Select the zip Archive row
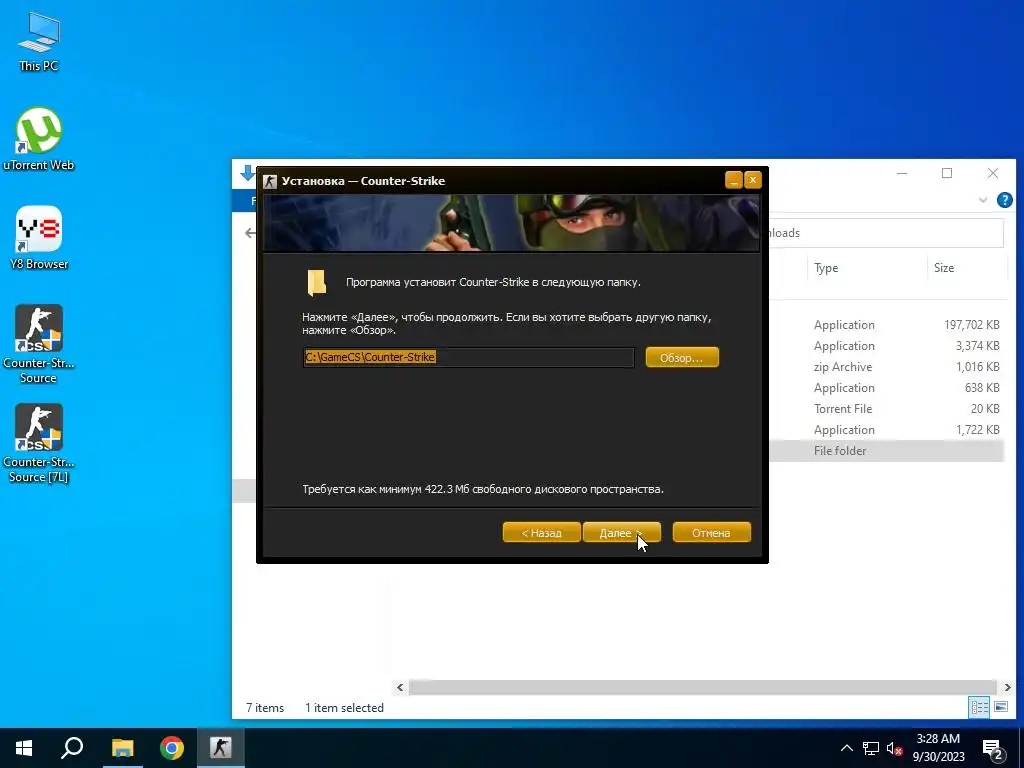This screenshot has width=1024, height=768. point(887,366)
